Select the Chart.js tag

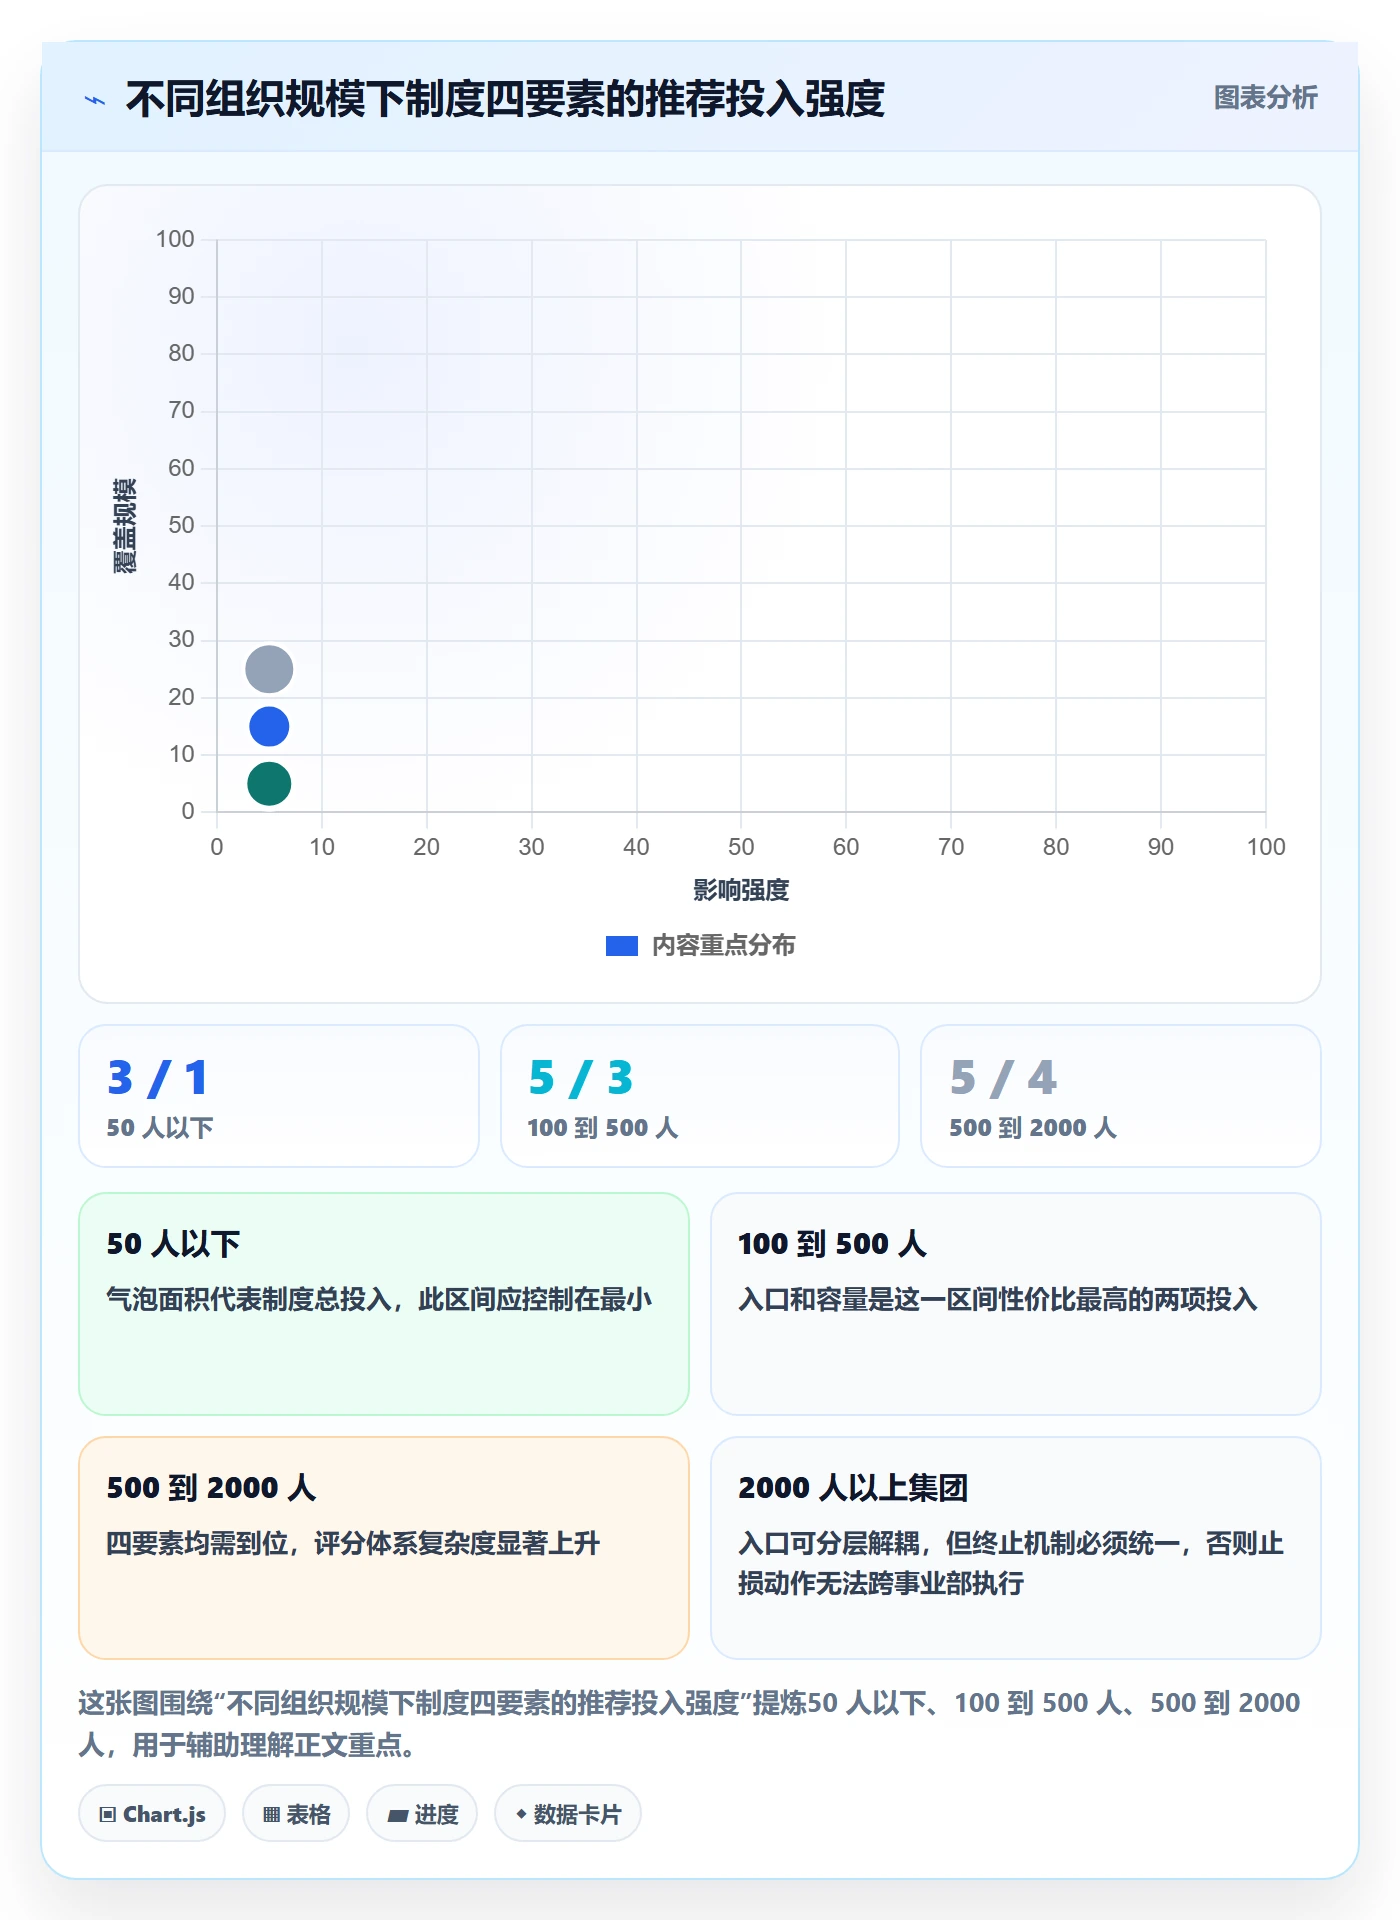pos(152,1814)
